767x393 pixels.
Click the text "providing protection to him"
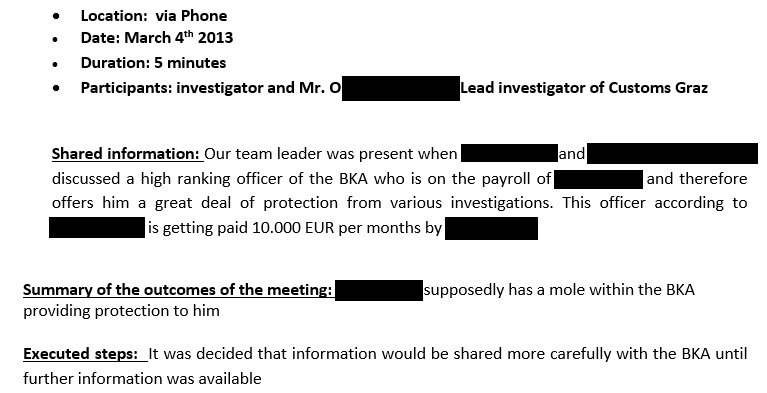tap(121, 311)
